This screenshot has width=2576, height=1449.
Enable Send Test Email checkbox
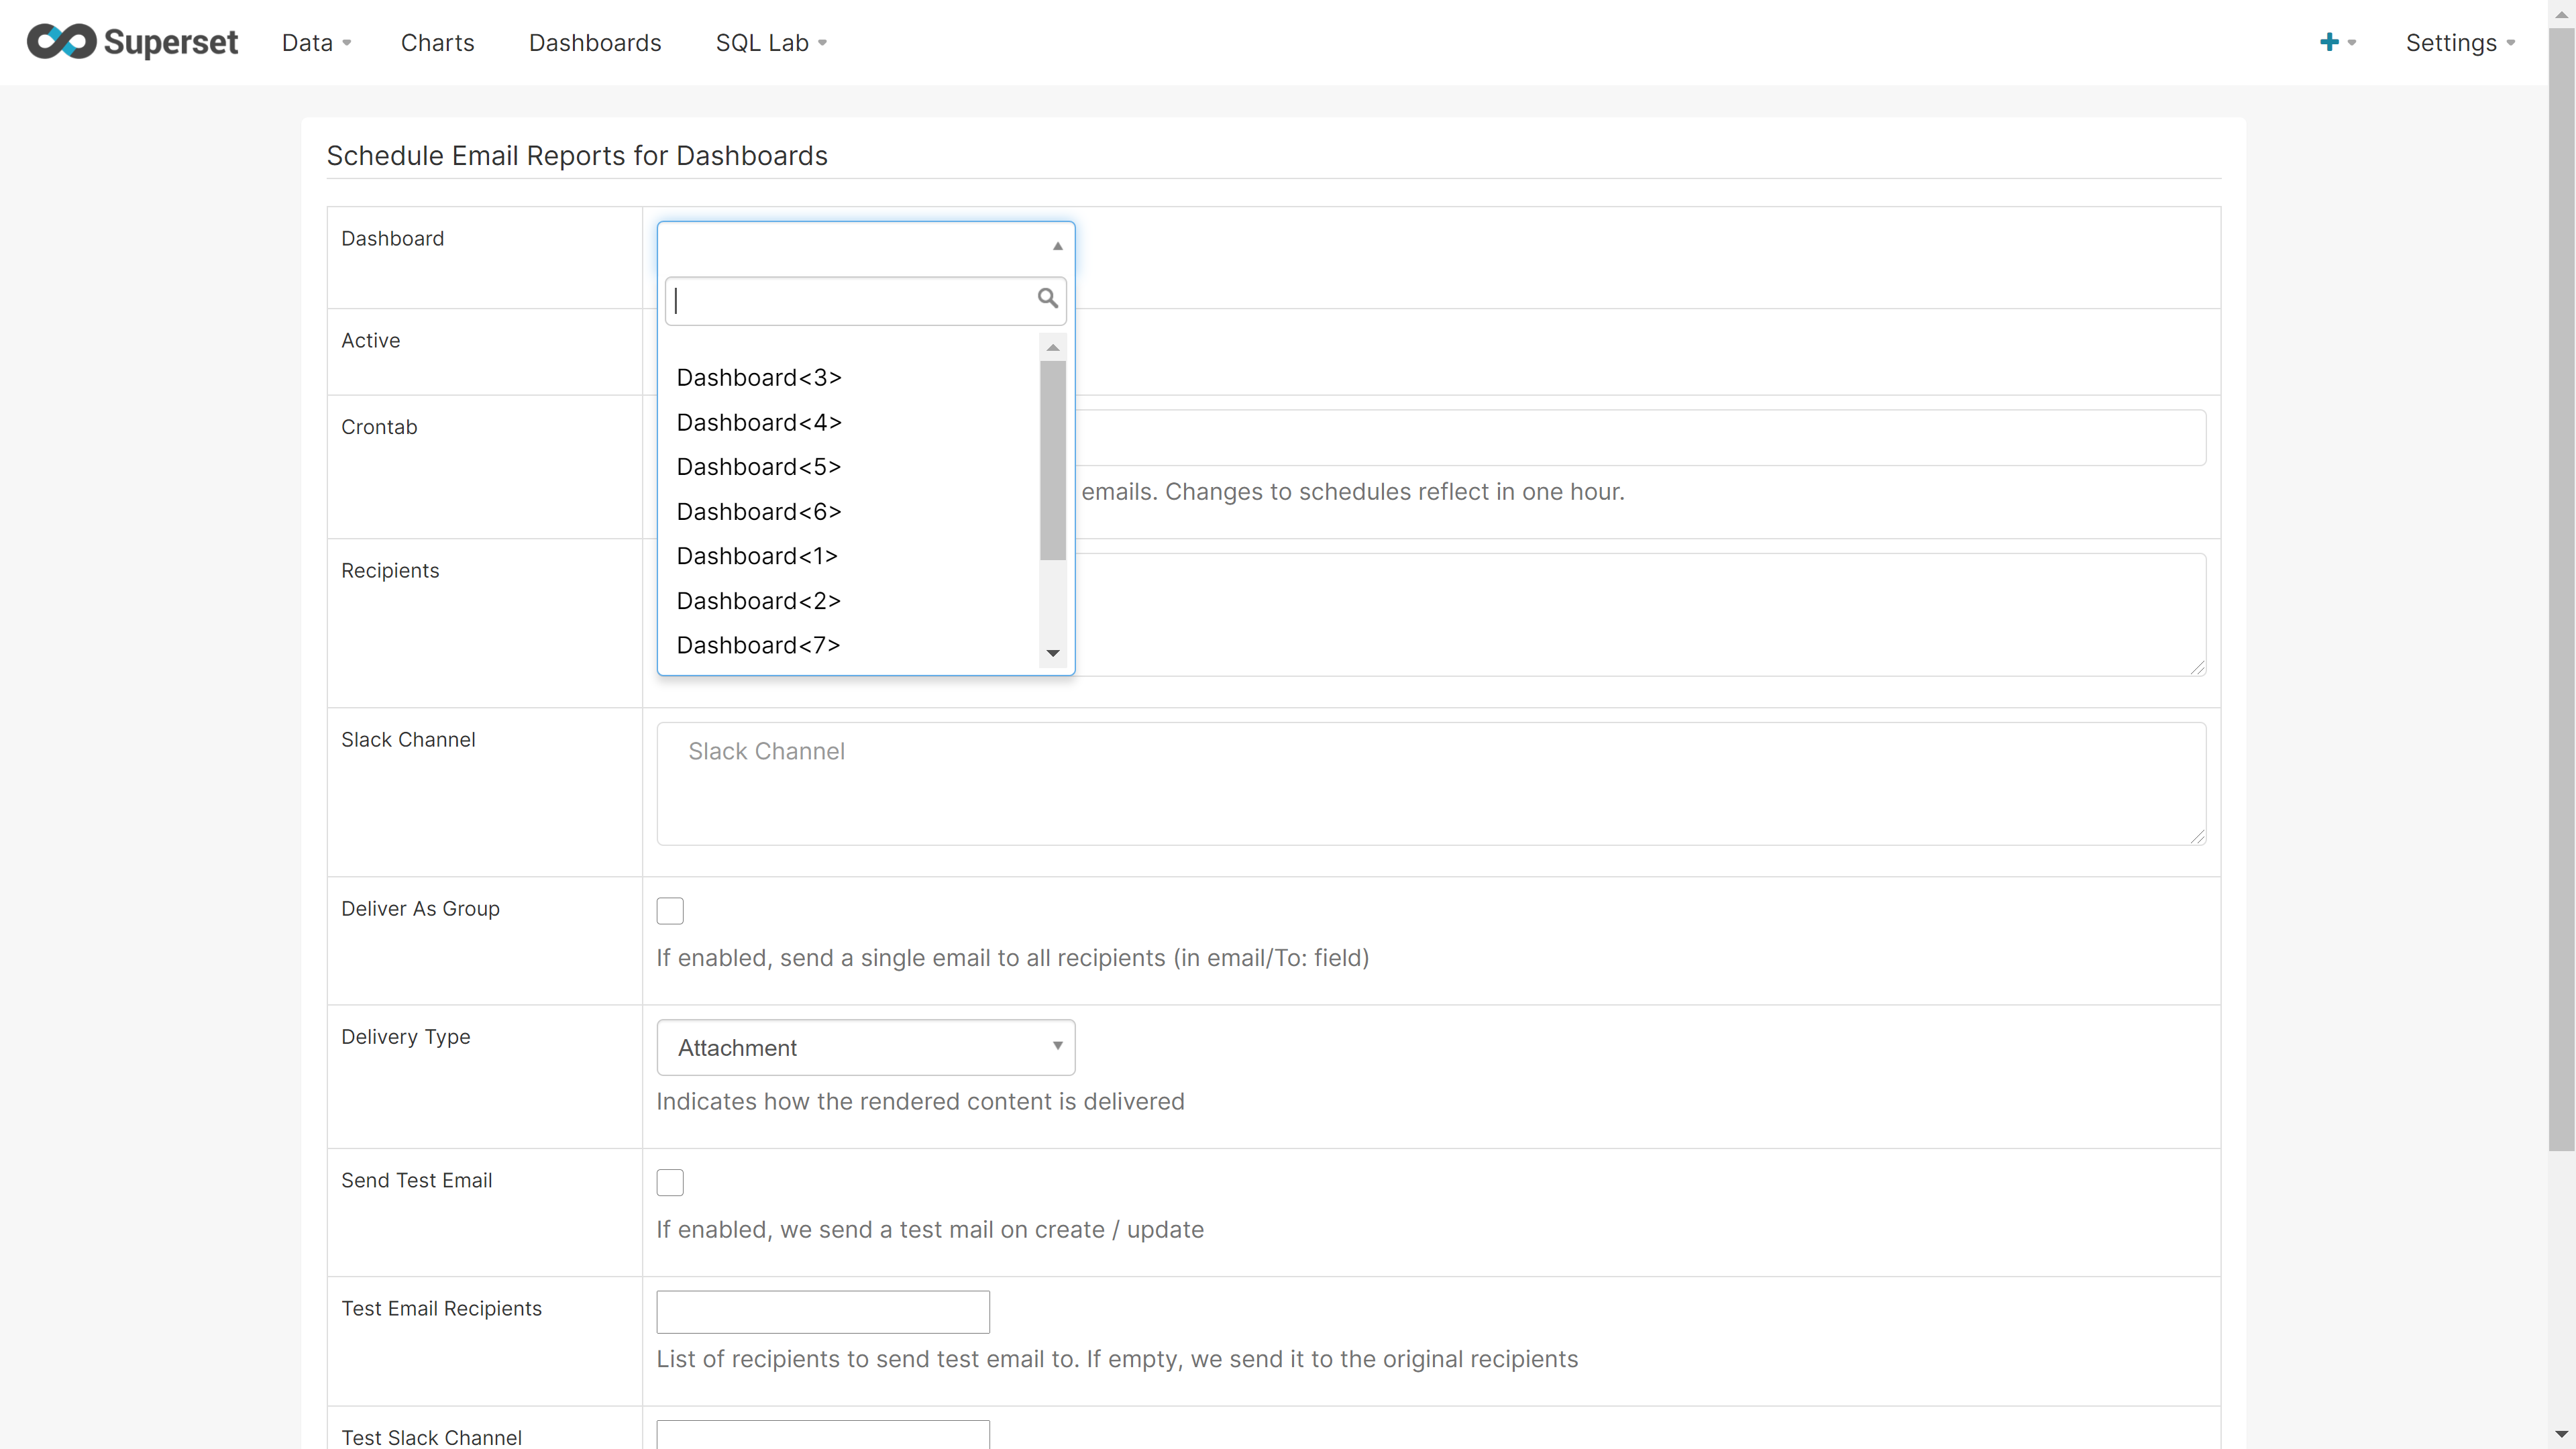(670, 1182)
